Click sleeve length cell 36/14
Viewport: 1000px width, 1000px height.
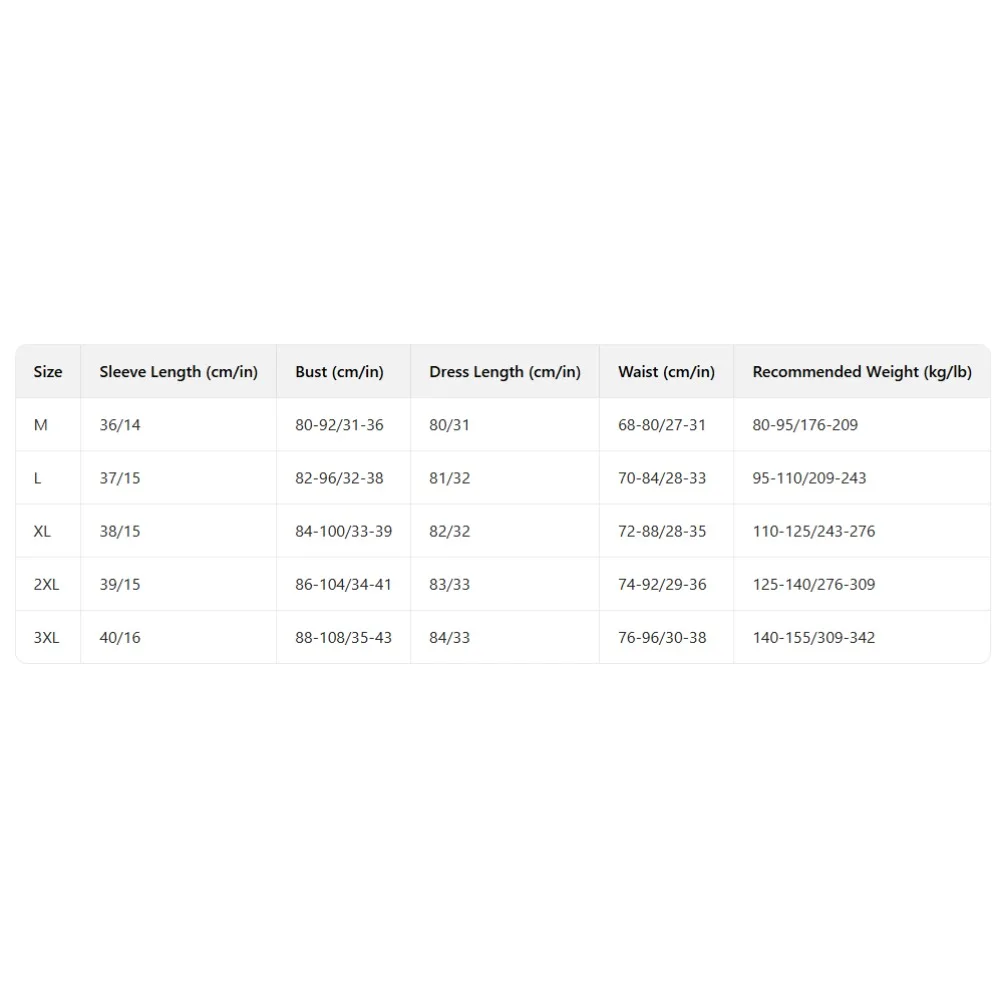[120, 425]
